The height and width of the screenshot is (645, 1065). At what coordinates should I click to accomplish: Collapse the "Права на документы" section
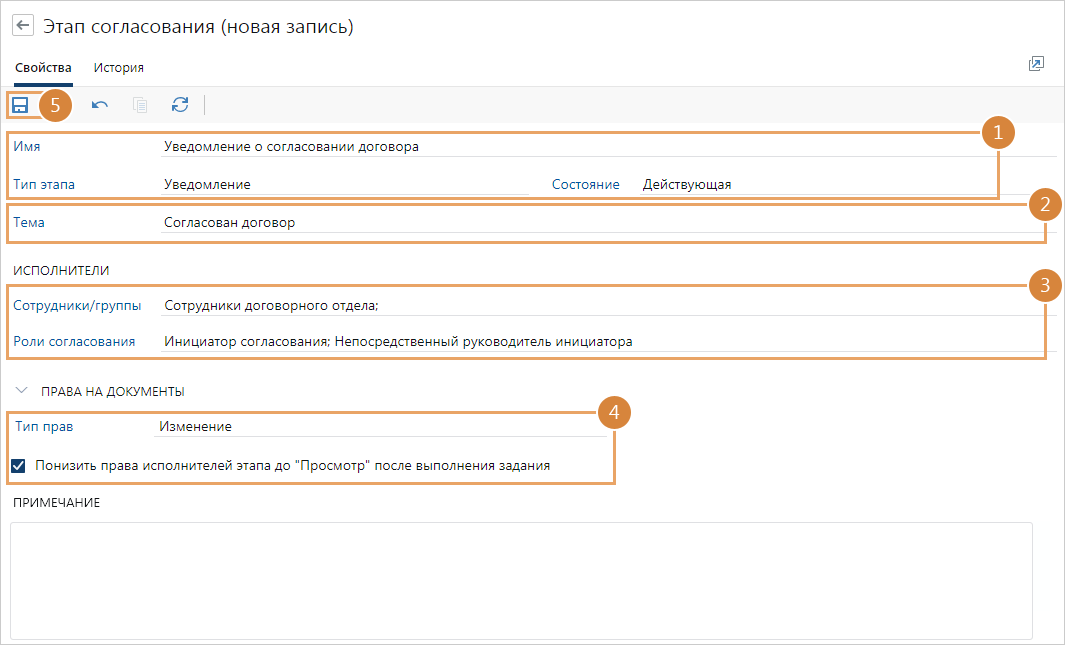click(x=22, y=391)
